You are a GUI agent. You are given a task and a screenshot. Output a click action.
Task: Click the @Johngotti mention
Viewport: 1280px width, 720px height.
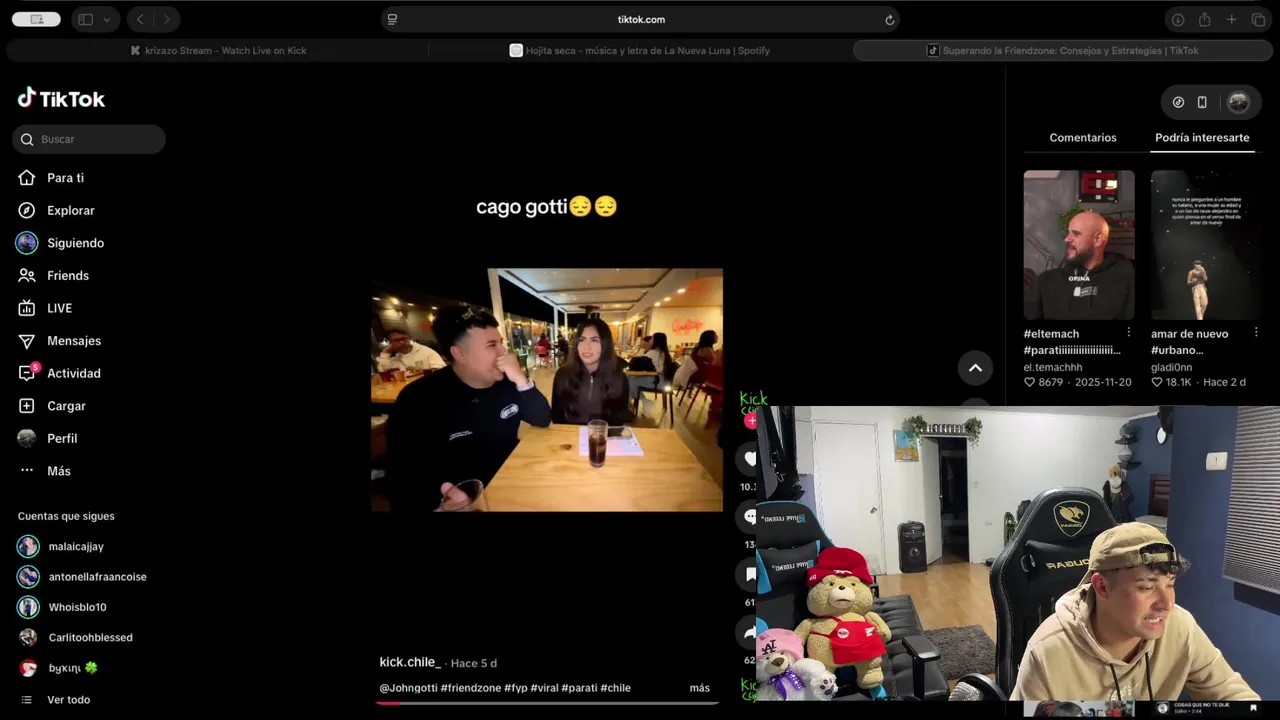408,688
